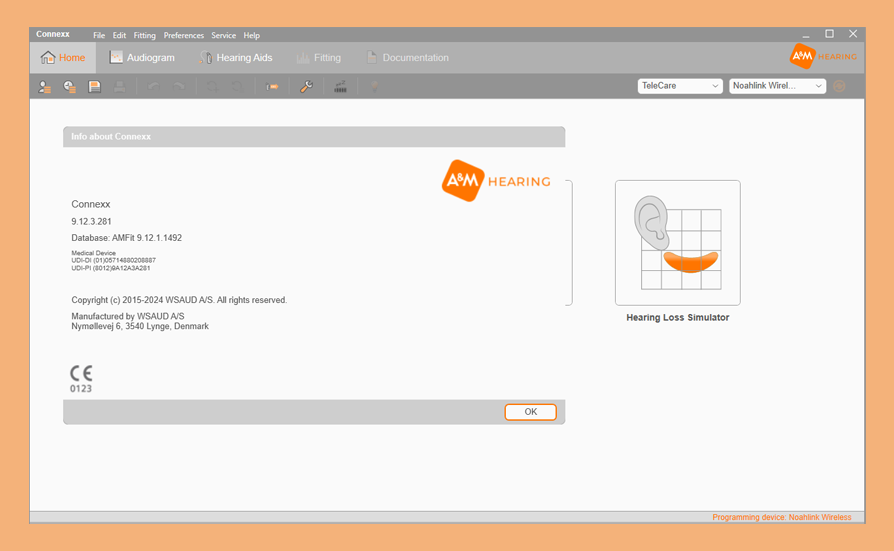Switch to the Hearing Aids tab
Screen dimensions: 894x551
pos(236,58)
